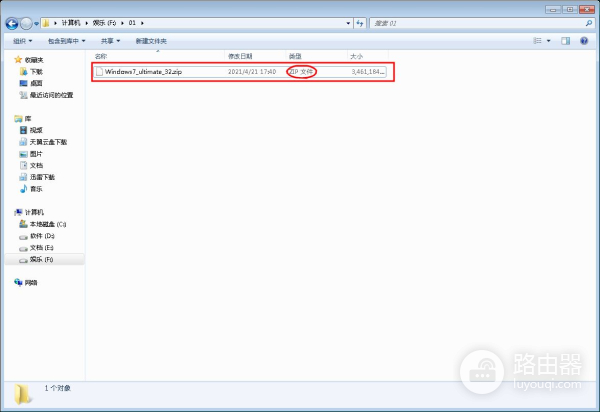Expand the arrow after 01 in path
The height and width of the screenshot is (412, 600).
pyautogui.click(x=142, y=23)
